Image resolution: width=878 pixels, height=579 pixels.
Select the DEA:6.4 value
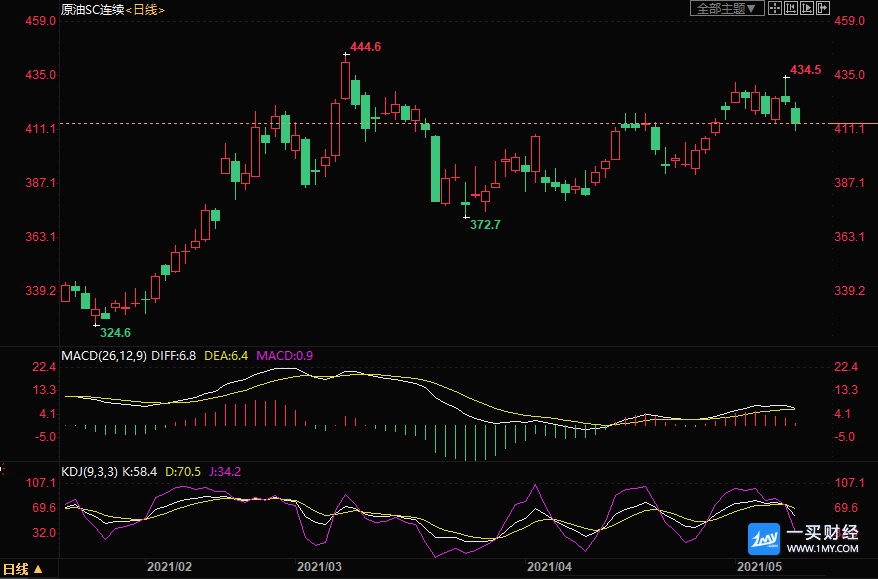click(x=226, y=356)
